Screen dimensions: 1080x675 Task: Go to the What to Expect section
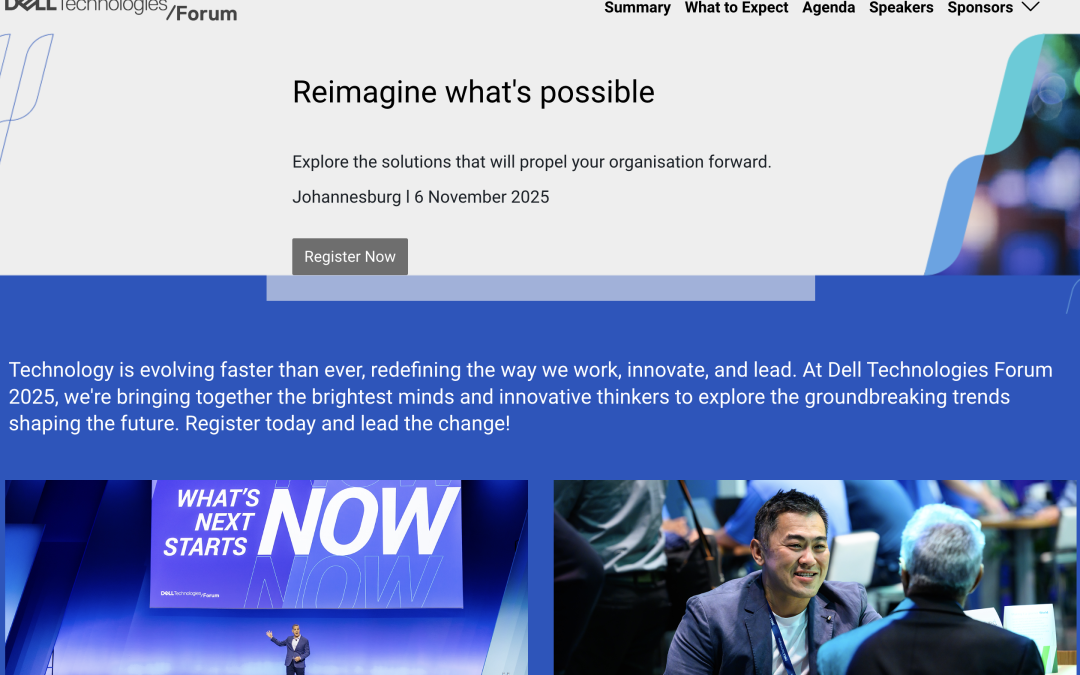[x=736, y=8]
